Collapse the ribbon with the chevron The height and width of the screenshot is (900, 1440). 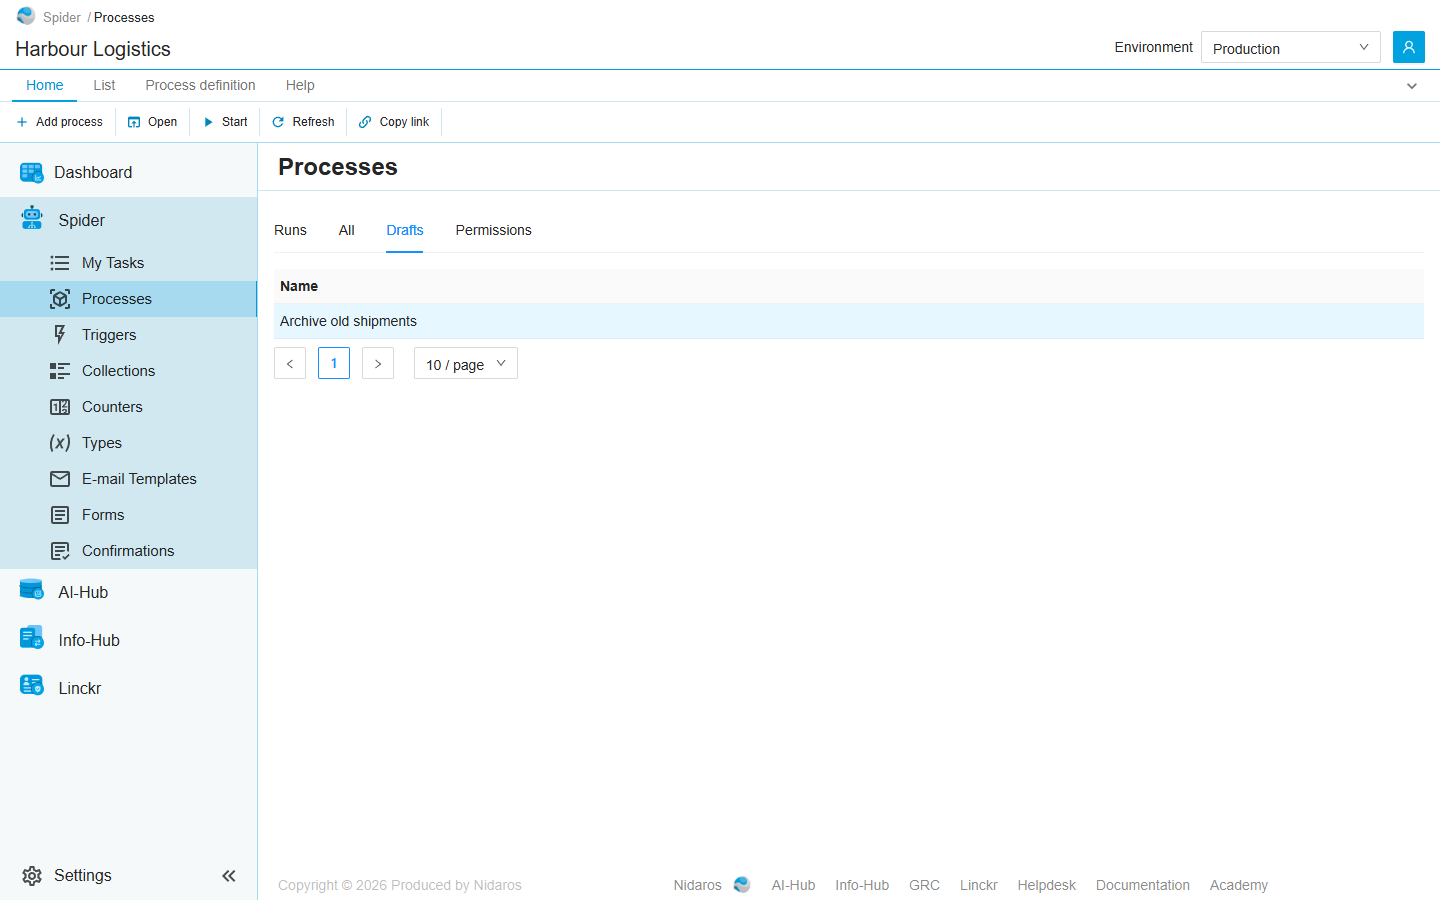point(1412,86)
